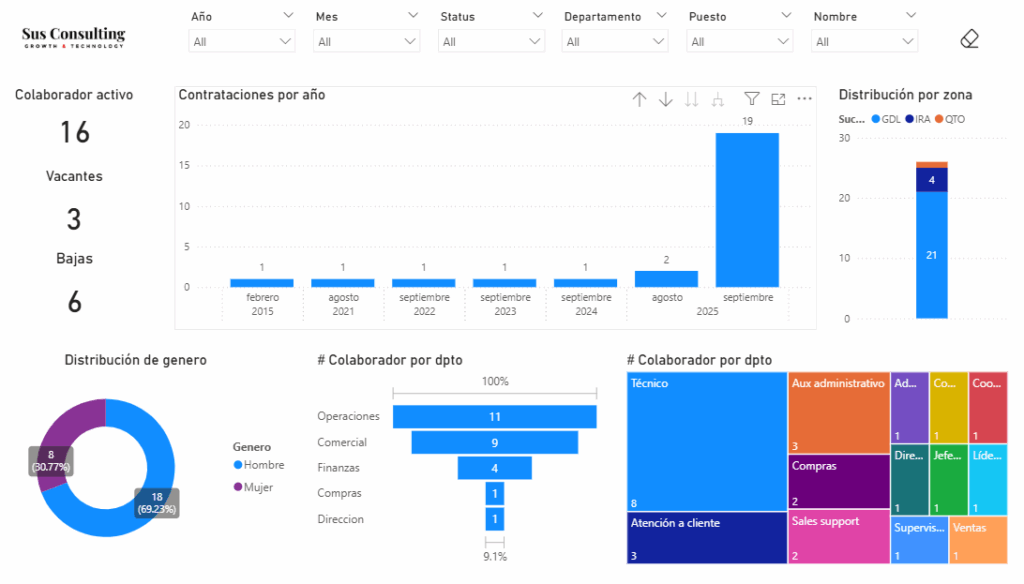This screenshot has height=584, width=1024.
Task: Click the drill up arrow on the hiring chart
Action: click(640, 99)
